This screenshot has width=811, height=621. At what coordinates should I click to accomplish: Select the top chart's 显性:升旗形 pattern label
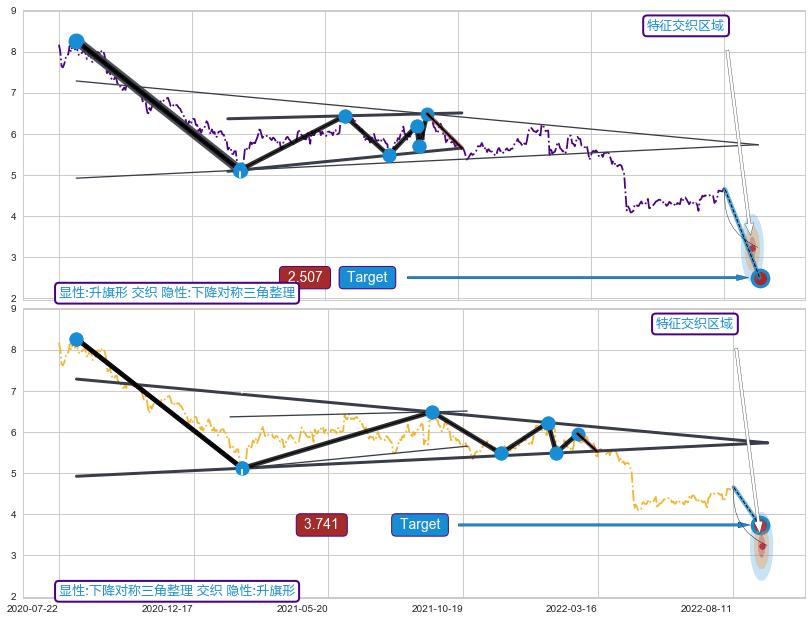pos(177,293)
